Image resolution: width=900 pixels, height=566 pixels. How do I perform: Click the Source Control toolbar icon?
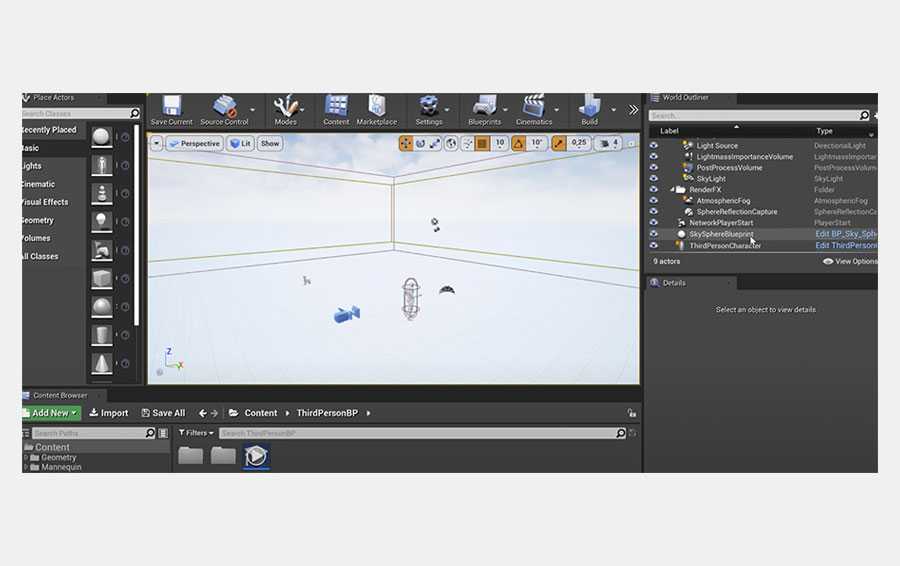[225, 107]
